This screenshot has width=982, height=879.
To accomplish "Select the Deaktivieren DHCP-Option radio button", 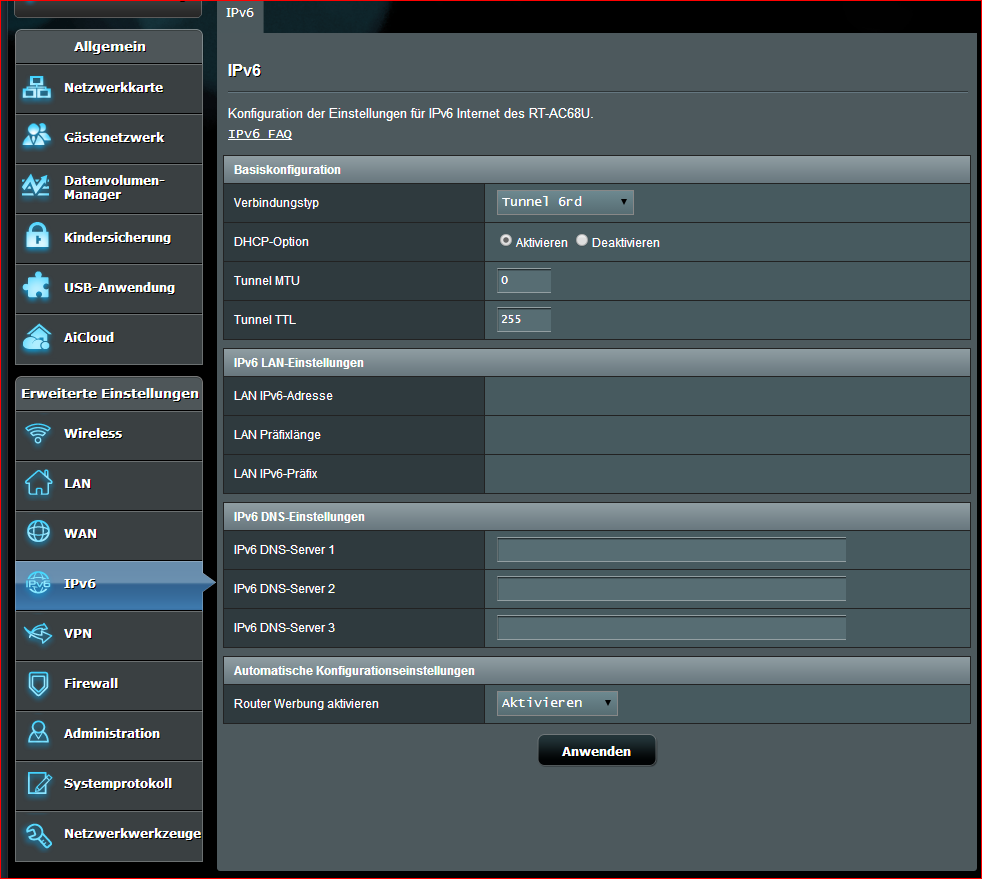I will click(582, 241).
